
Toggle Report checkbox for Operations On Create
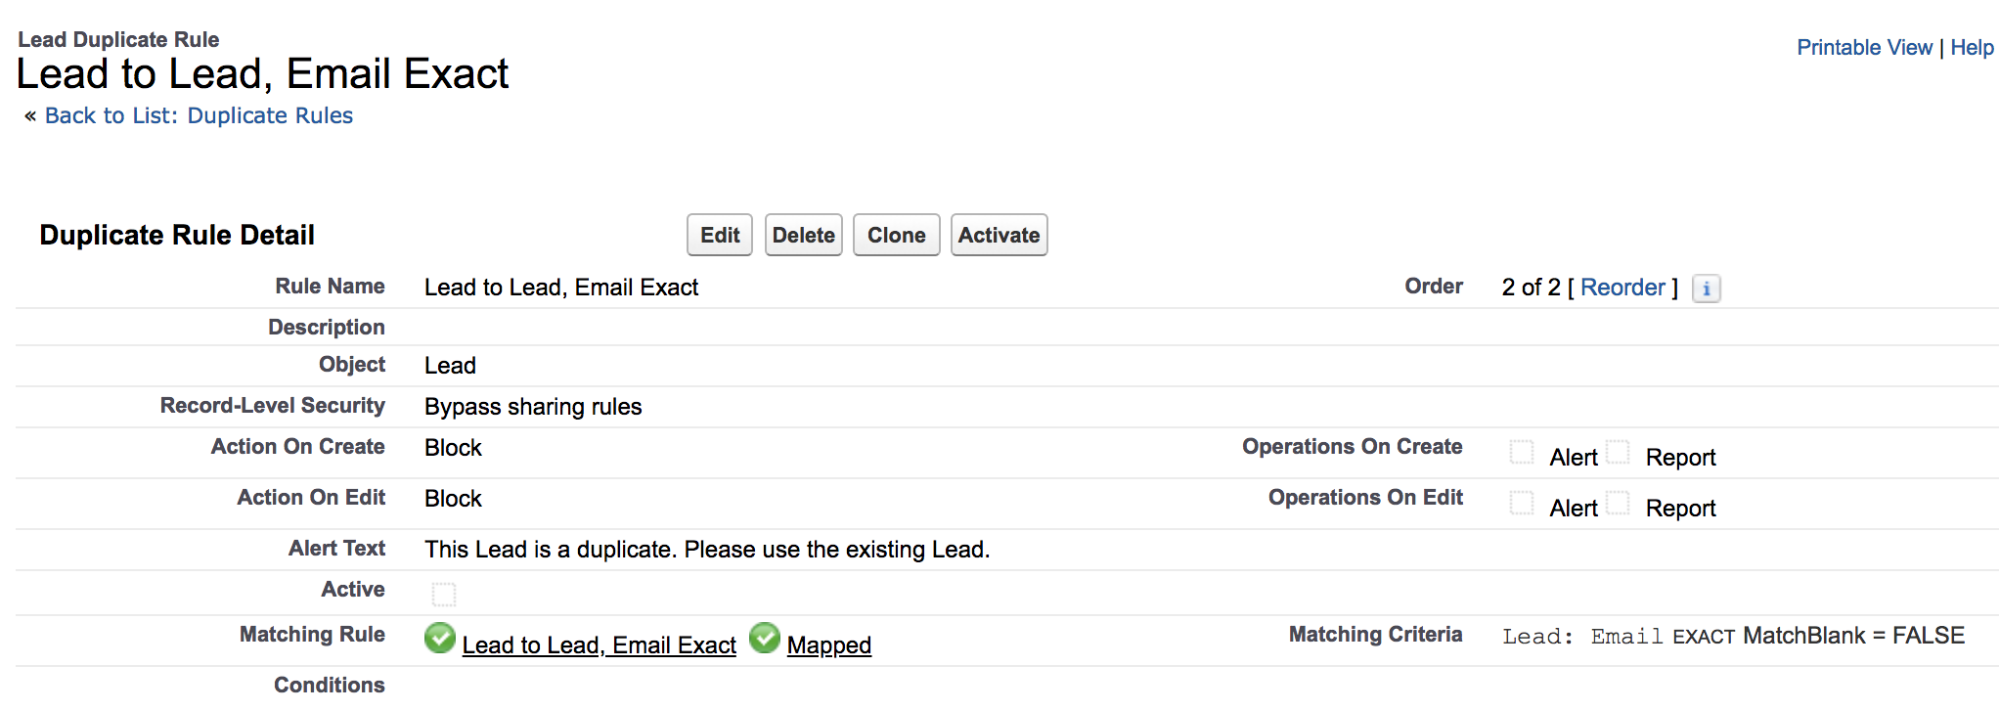(x=1618, y=452)
